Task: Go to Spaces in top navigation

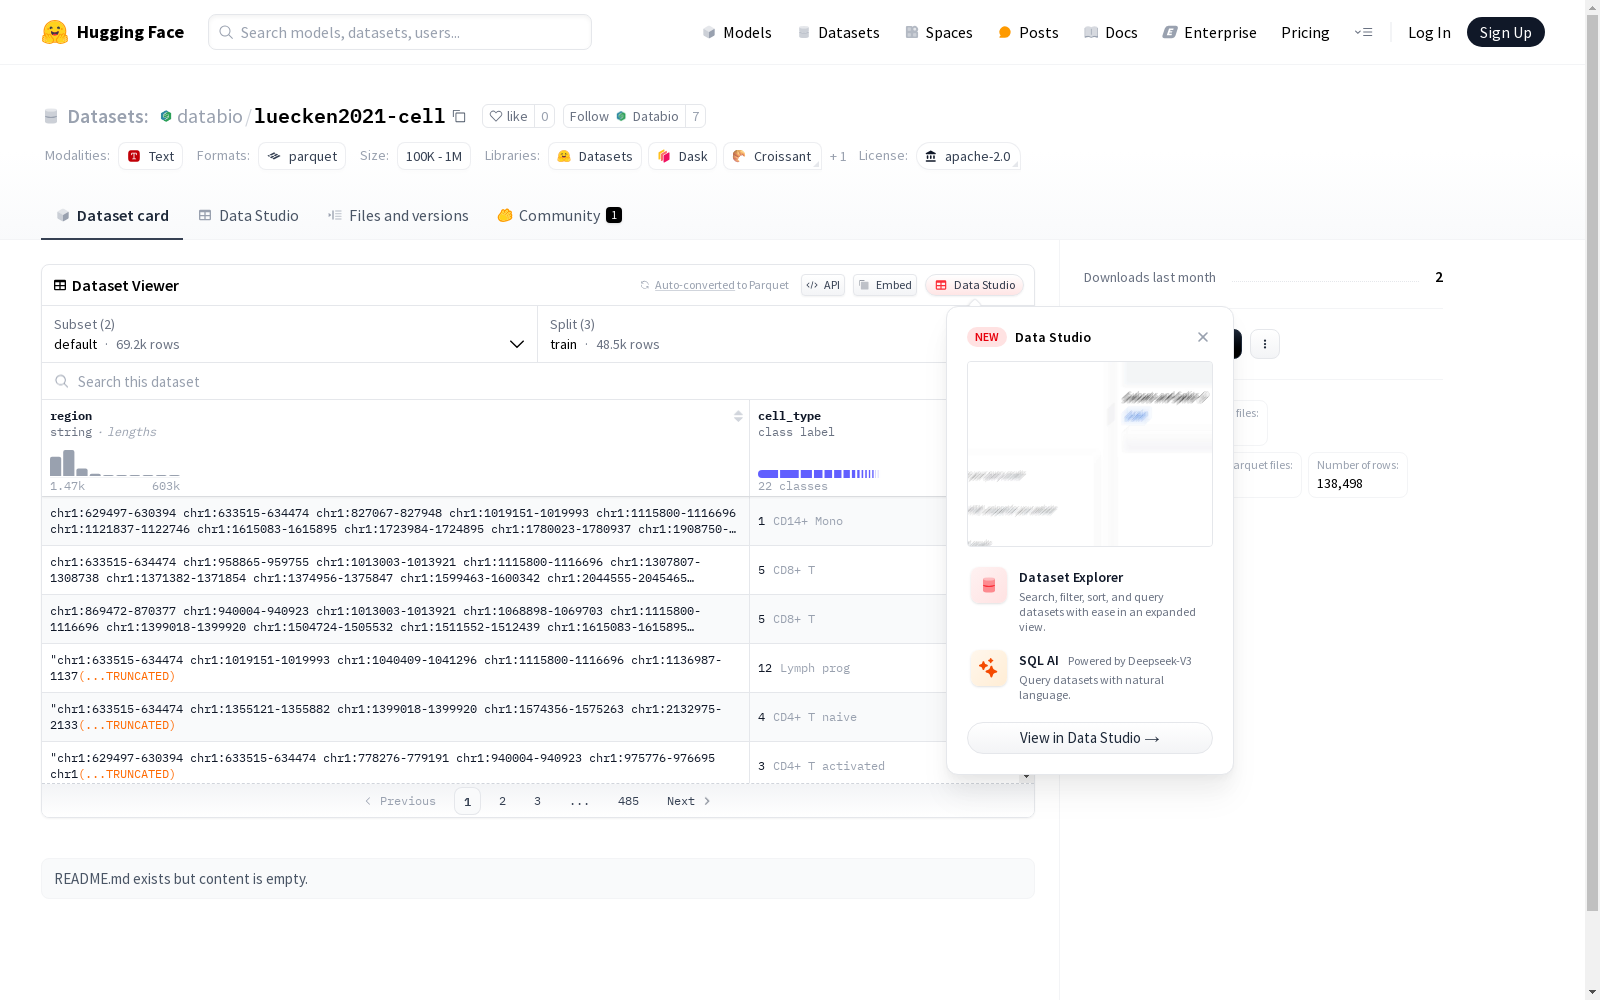Action: click(x=939, y=32)
